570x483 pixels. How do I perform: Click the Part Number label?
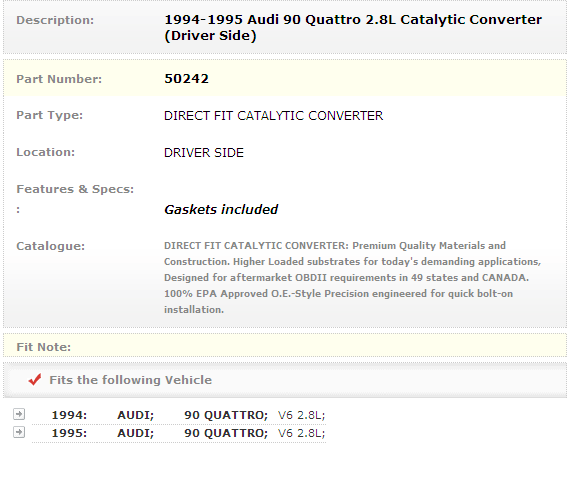pos(59,79)
